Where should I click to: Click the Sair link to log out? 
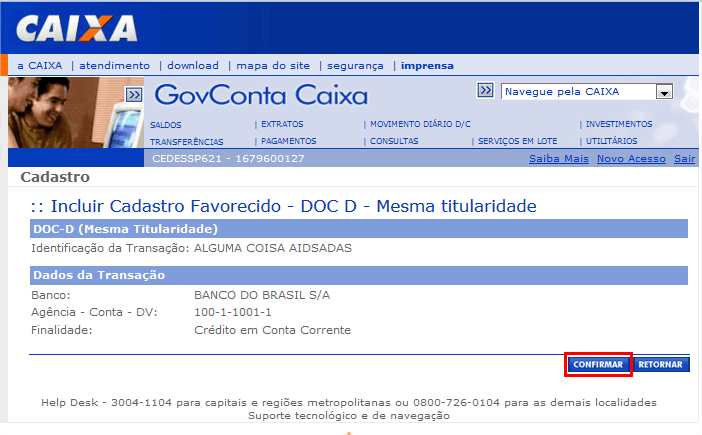tap(685, 158)
